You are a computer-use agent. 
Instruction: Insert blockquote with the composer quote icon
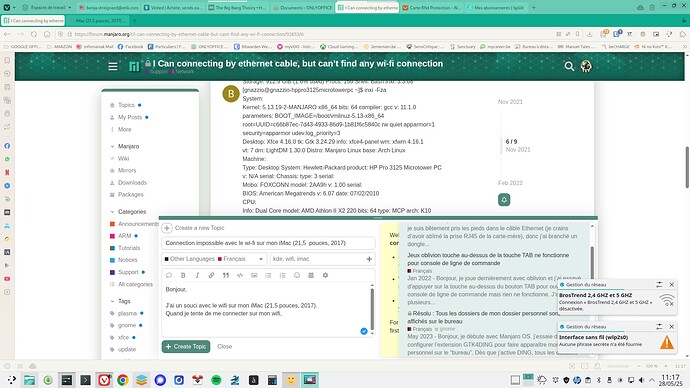(x=226, y=275)
